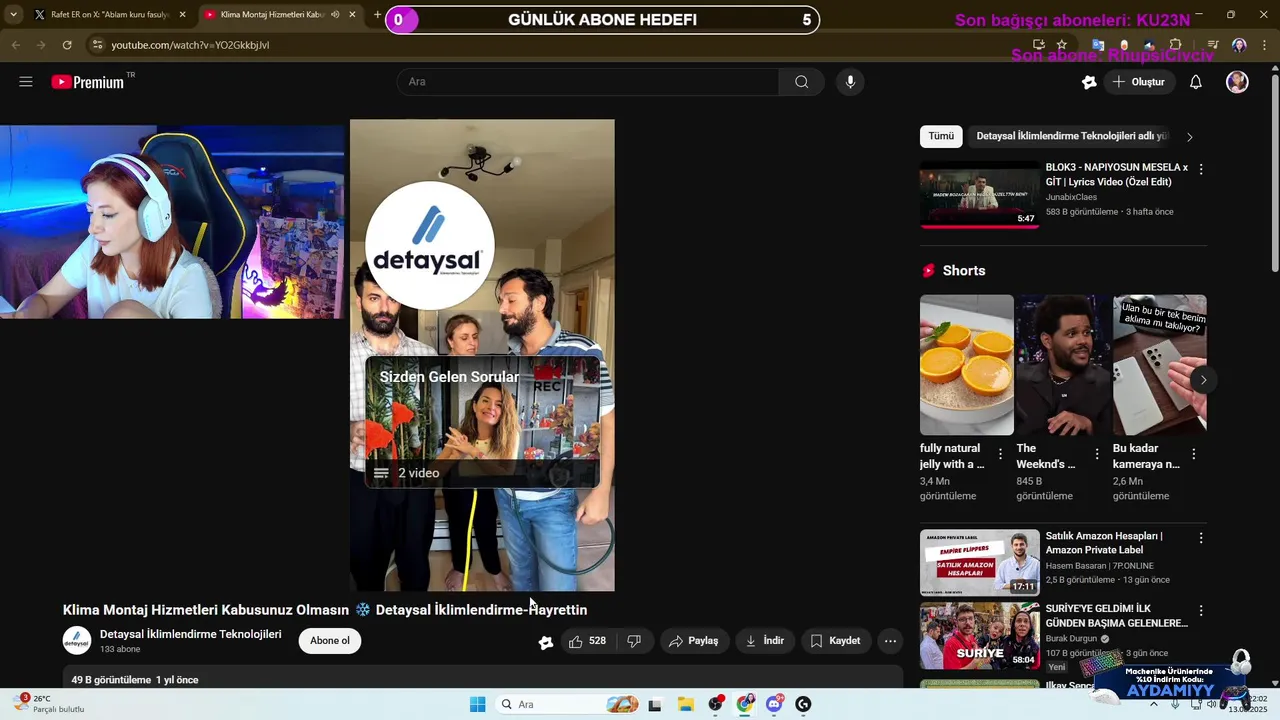
Task: Click the Oluştur create button
Action: coord(1139,82)
